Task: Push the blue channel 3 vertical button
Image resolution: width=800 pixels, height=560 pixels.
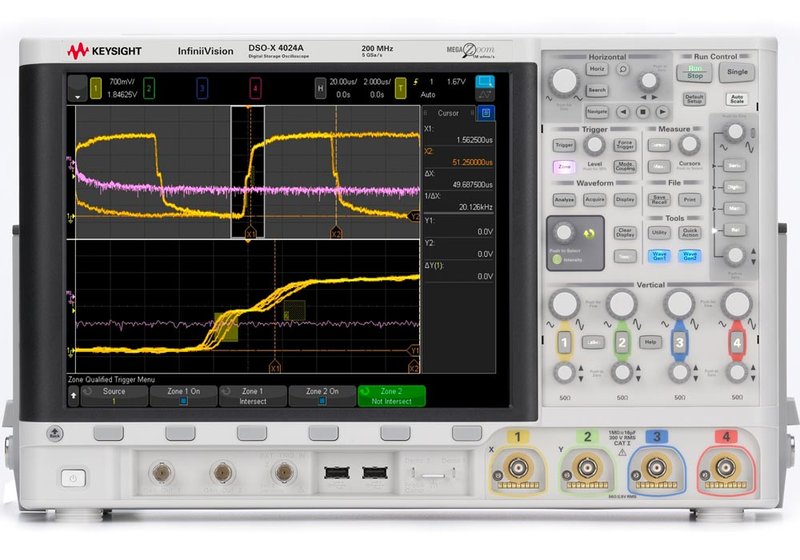Action: [679, 343]
